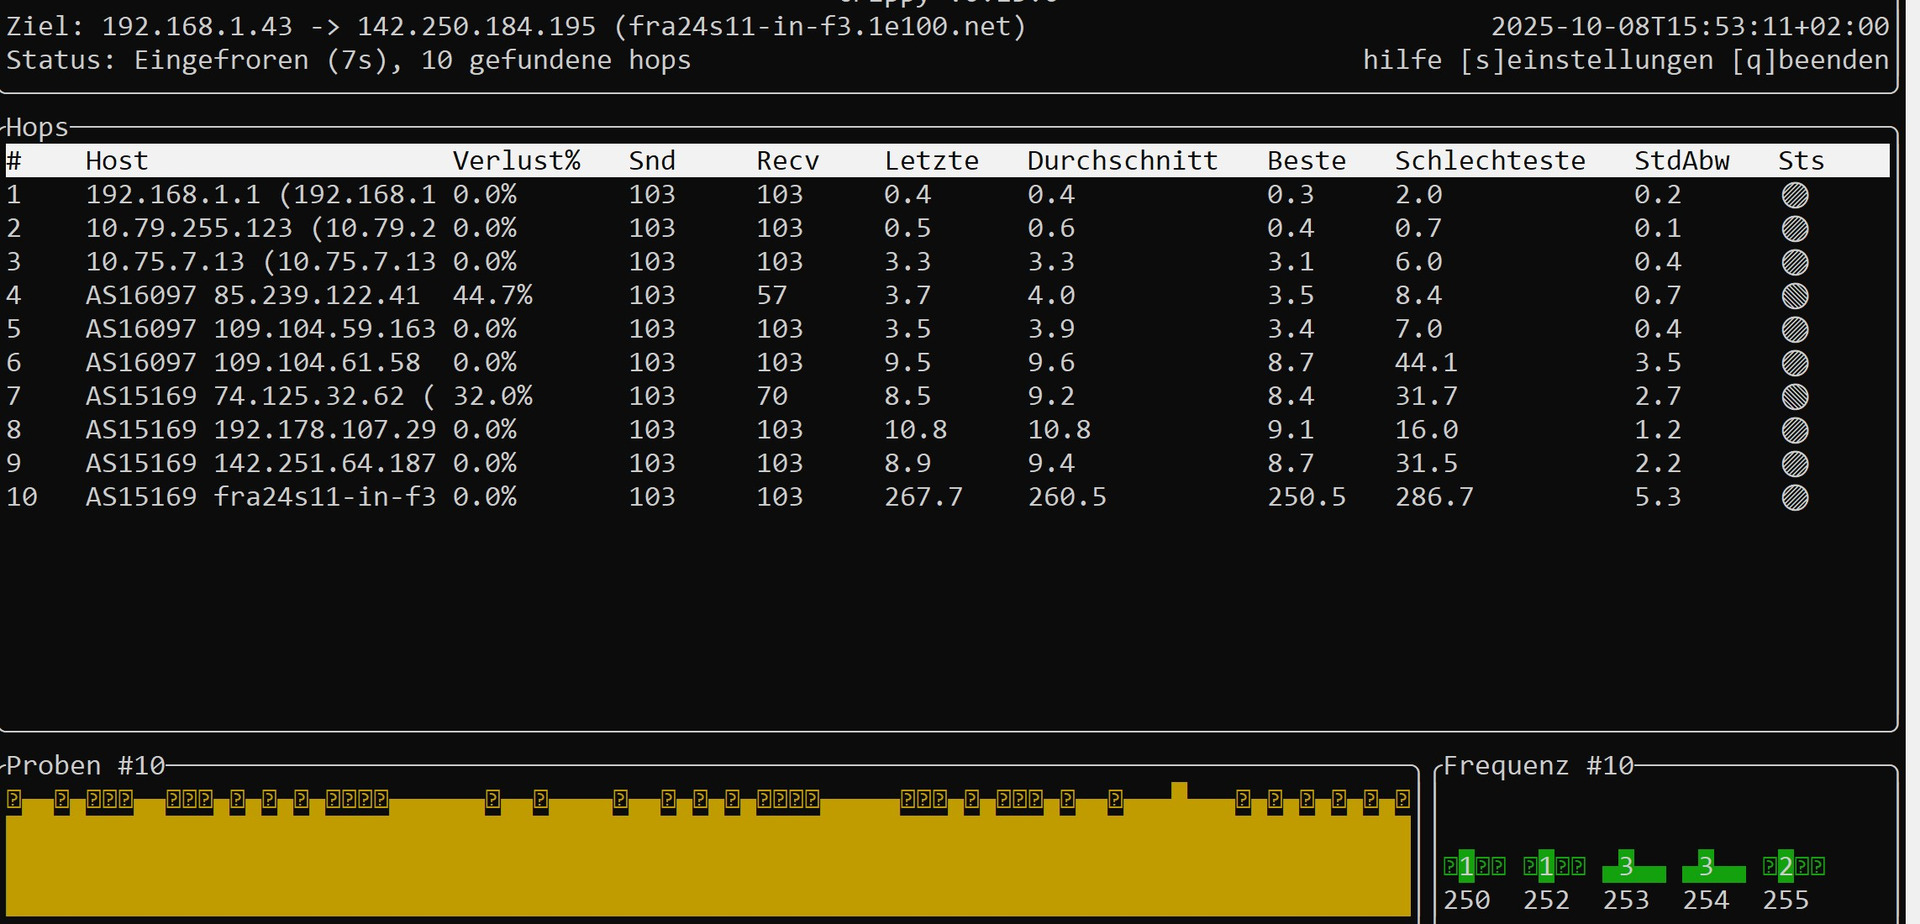Screen dimensions: 1920x924
Task: Click the status circle in the 10.79.255.123 row
Action: pos(1795,229)
